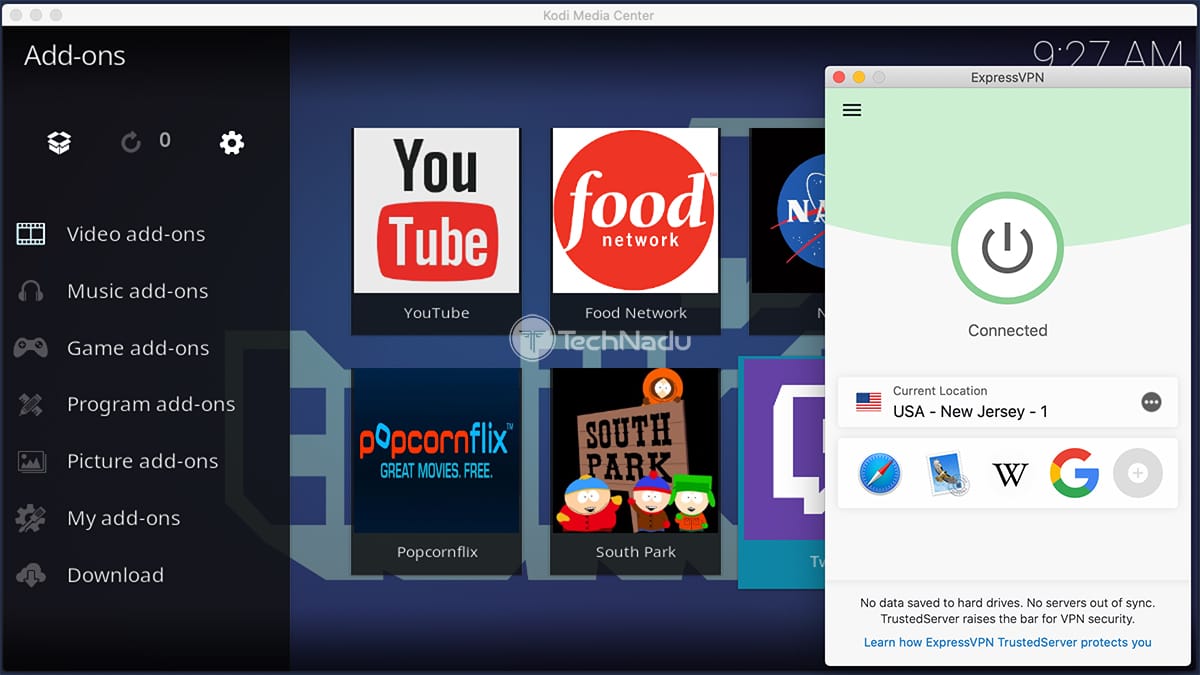Click the My add-ons gear icon
The width and height of the screenshot is (1200, 675).
click(31, 518)
